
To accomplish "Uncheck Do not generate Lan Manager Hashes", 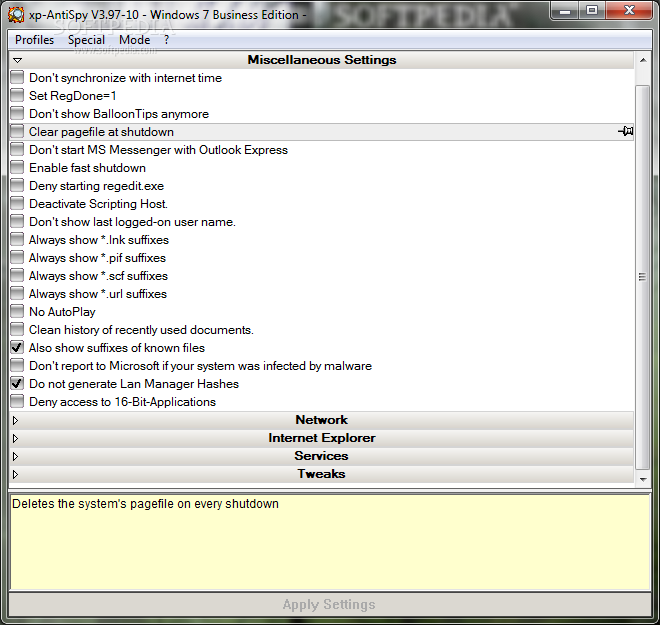I will 17,383.
